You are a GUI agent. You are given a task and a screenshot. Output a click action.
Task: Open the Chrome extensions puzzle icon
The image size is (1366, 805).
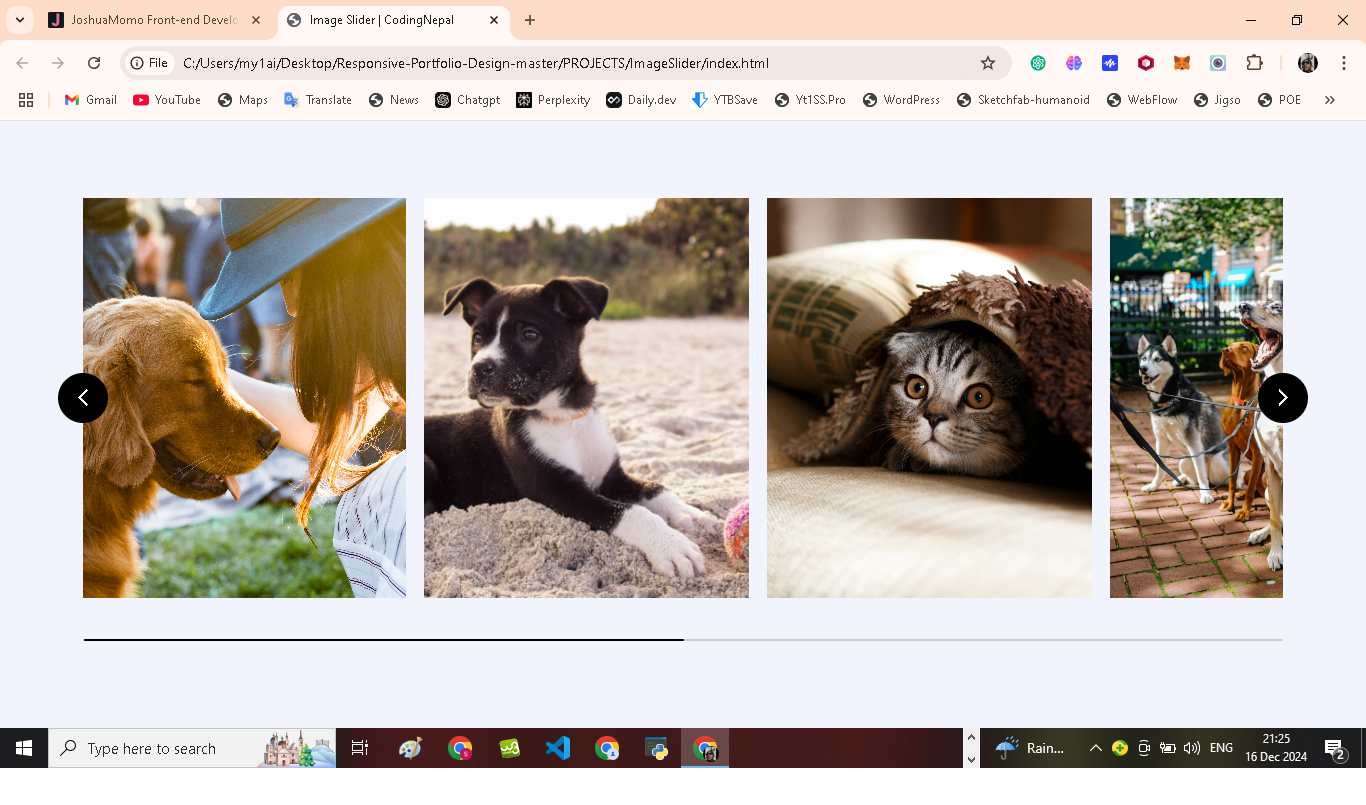[x=1254, y=63]
